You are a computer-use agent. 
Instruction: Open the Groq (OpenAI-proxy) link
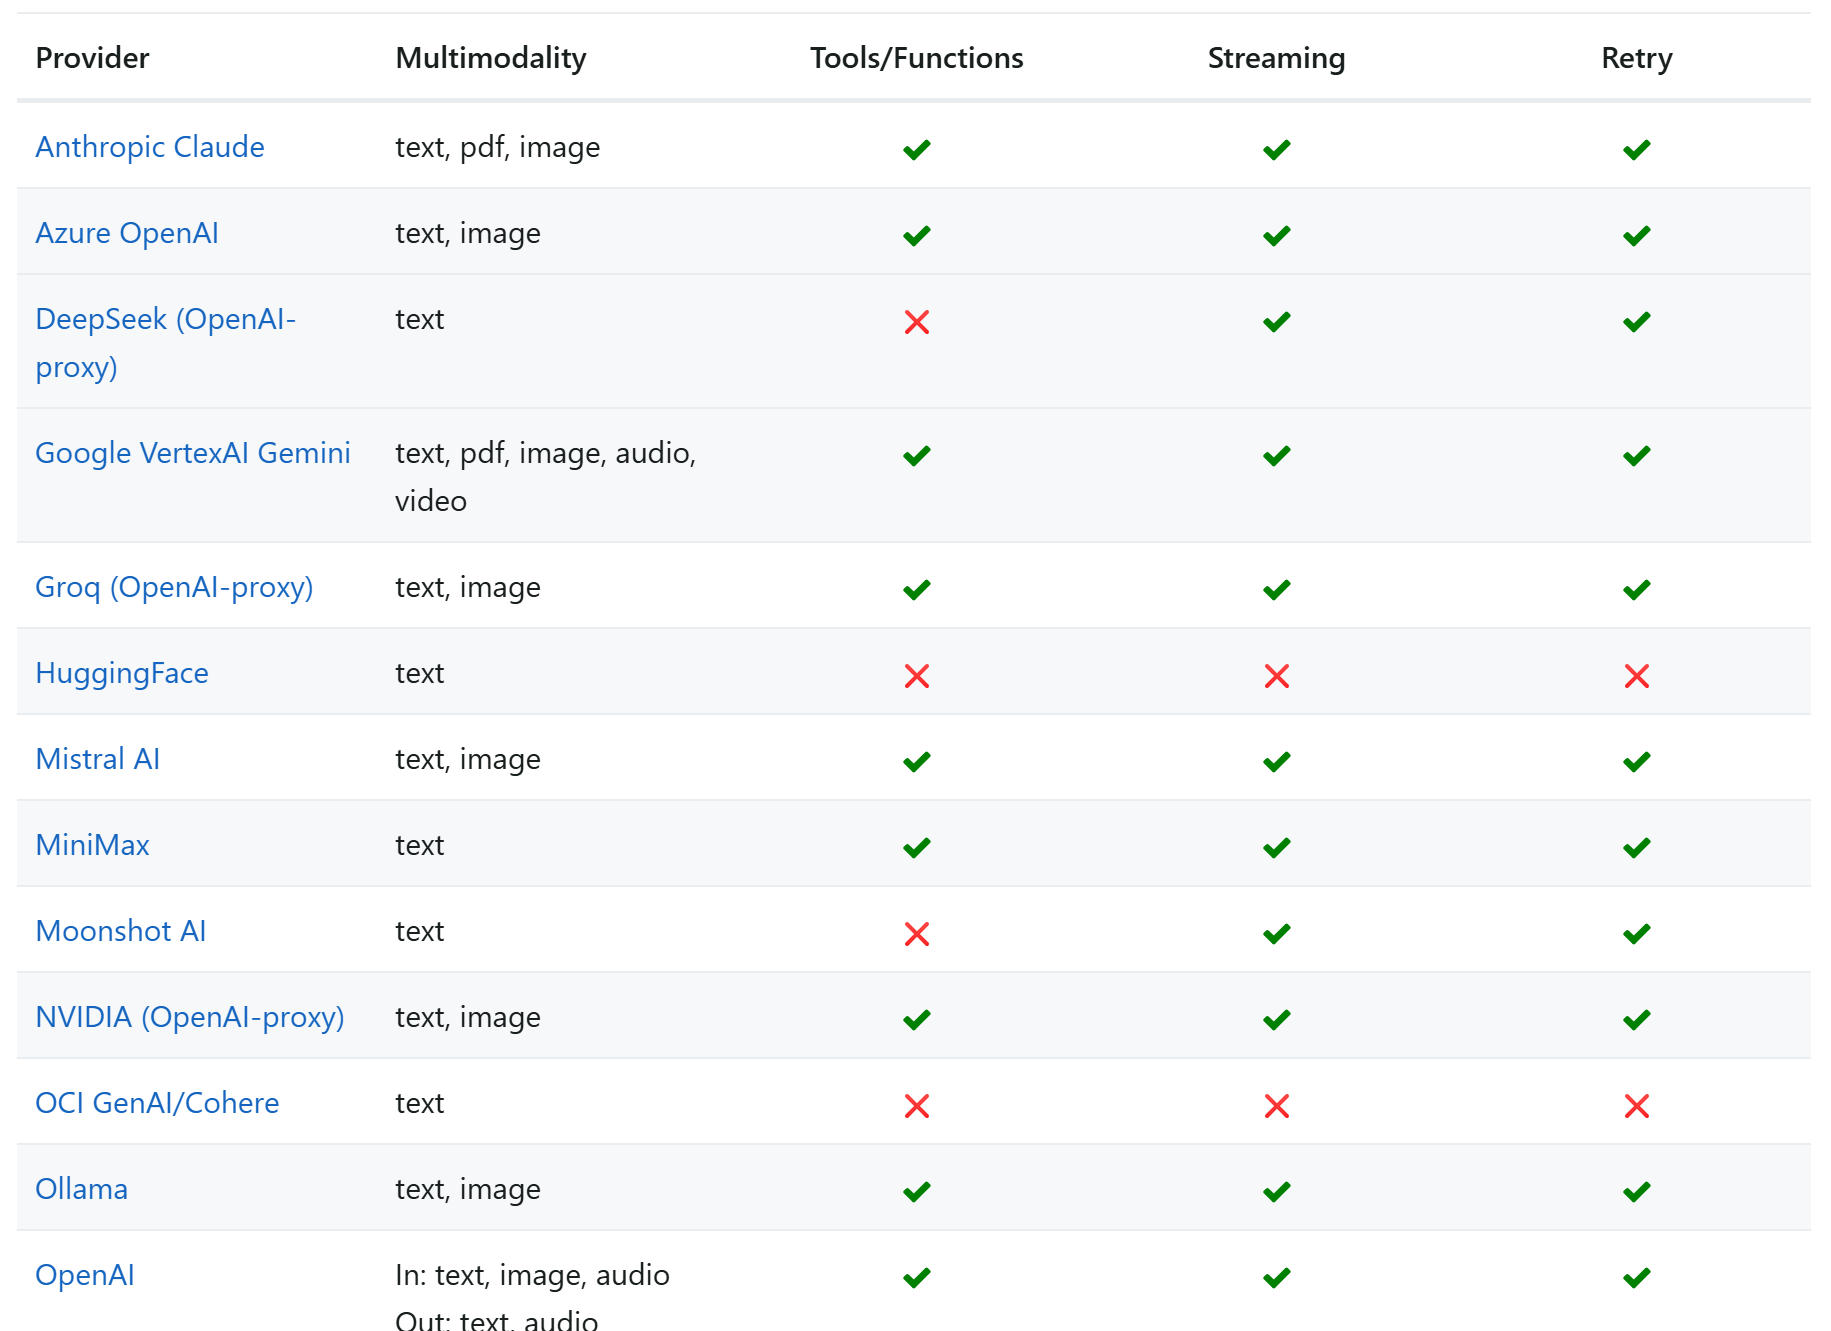(174, 587)
